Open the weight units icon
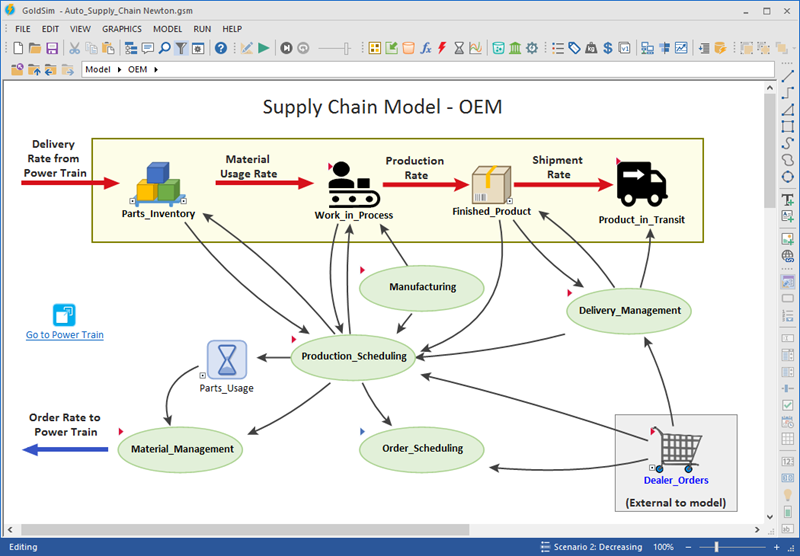This screenshot has width=800, height=556. pos(591,48)
